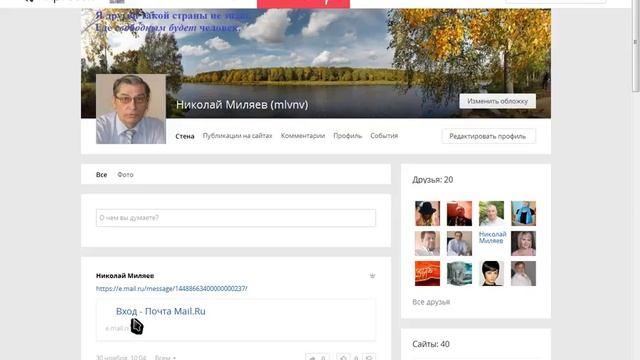Click the Сайты: 40 heading
The height and width of the screenshot is (360, 640).
(x=431, y=344)
